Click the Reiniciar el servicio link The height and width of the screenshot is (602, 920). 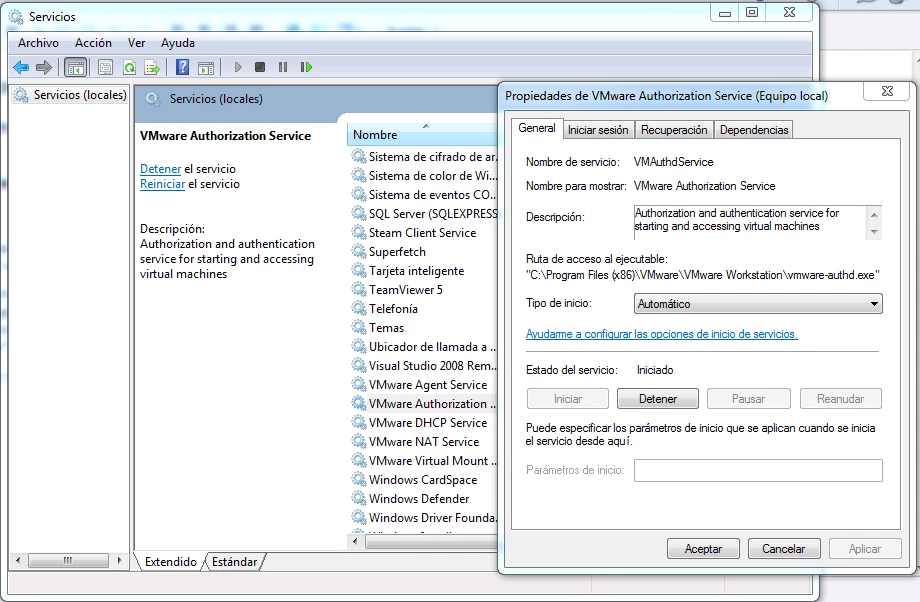163,184
